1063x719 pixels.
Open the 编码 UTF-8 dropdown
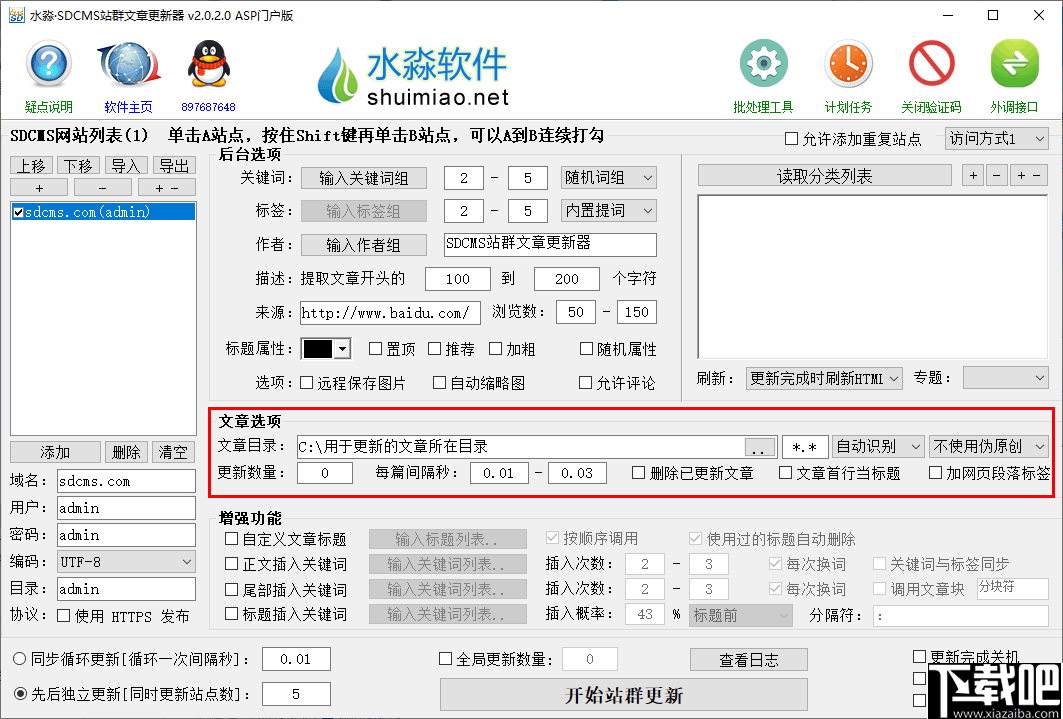coord(125,562)
